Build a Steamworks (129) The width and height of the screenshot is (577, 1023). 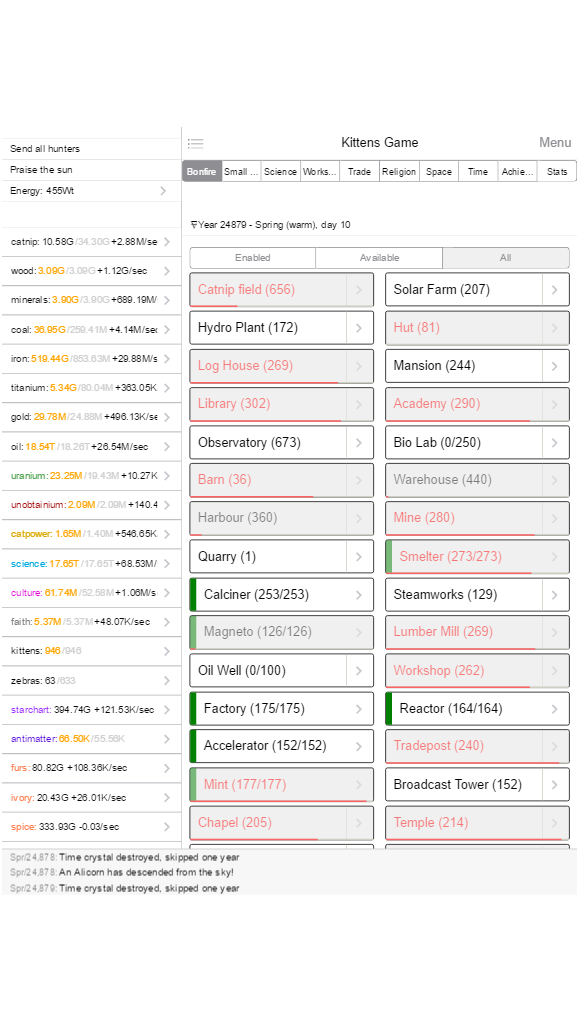pos(464,594)
